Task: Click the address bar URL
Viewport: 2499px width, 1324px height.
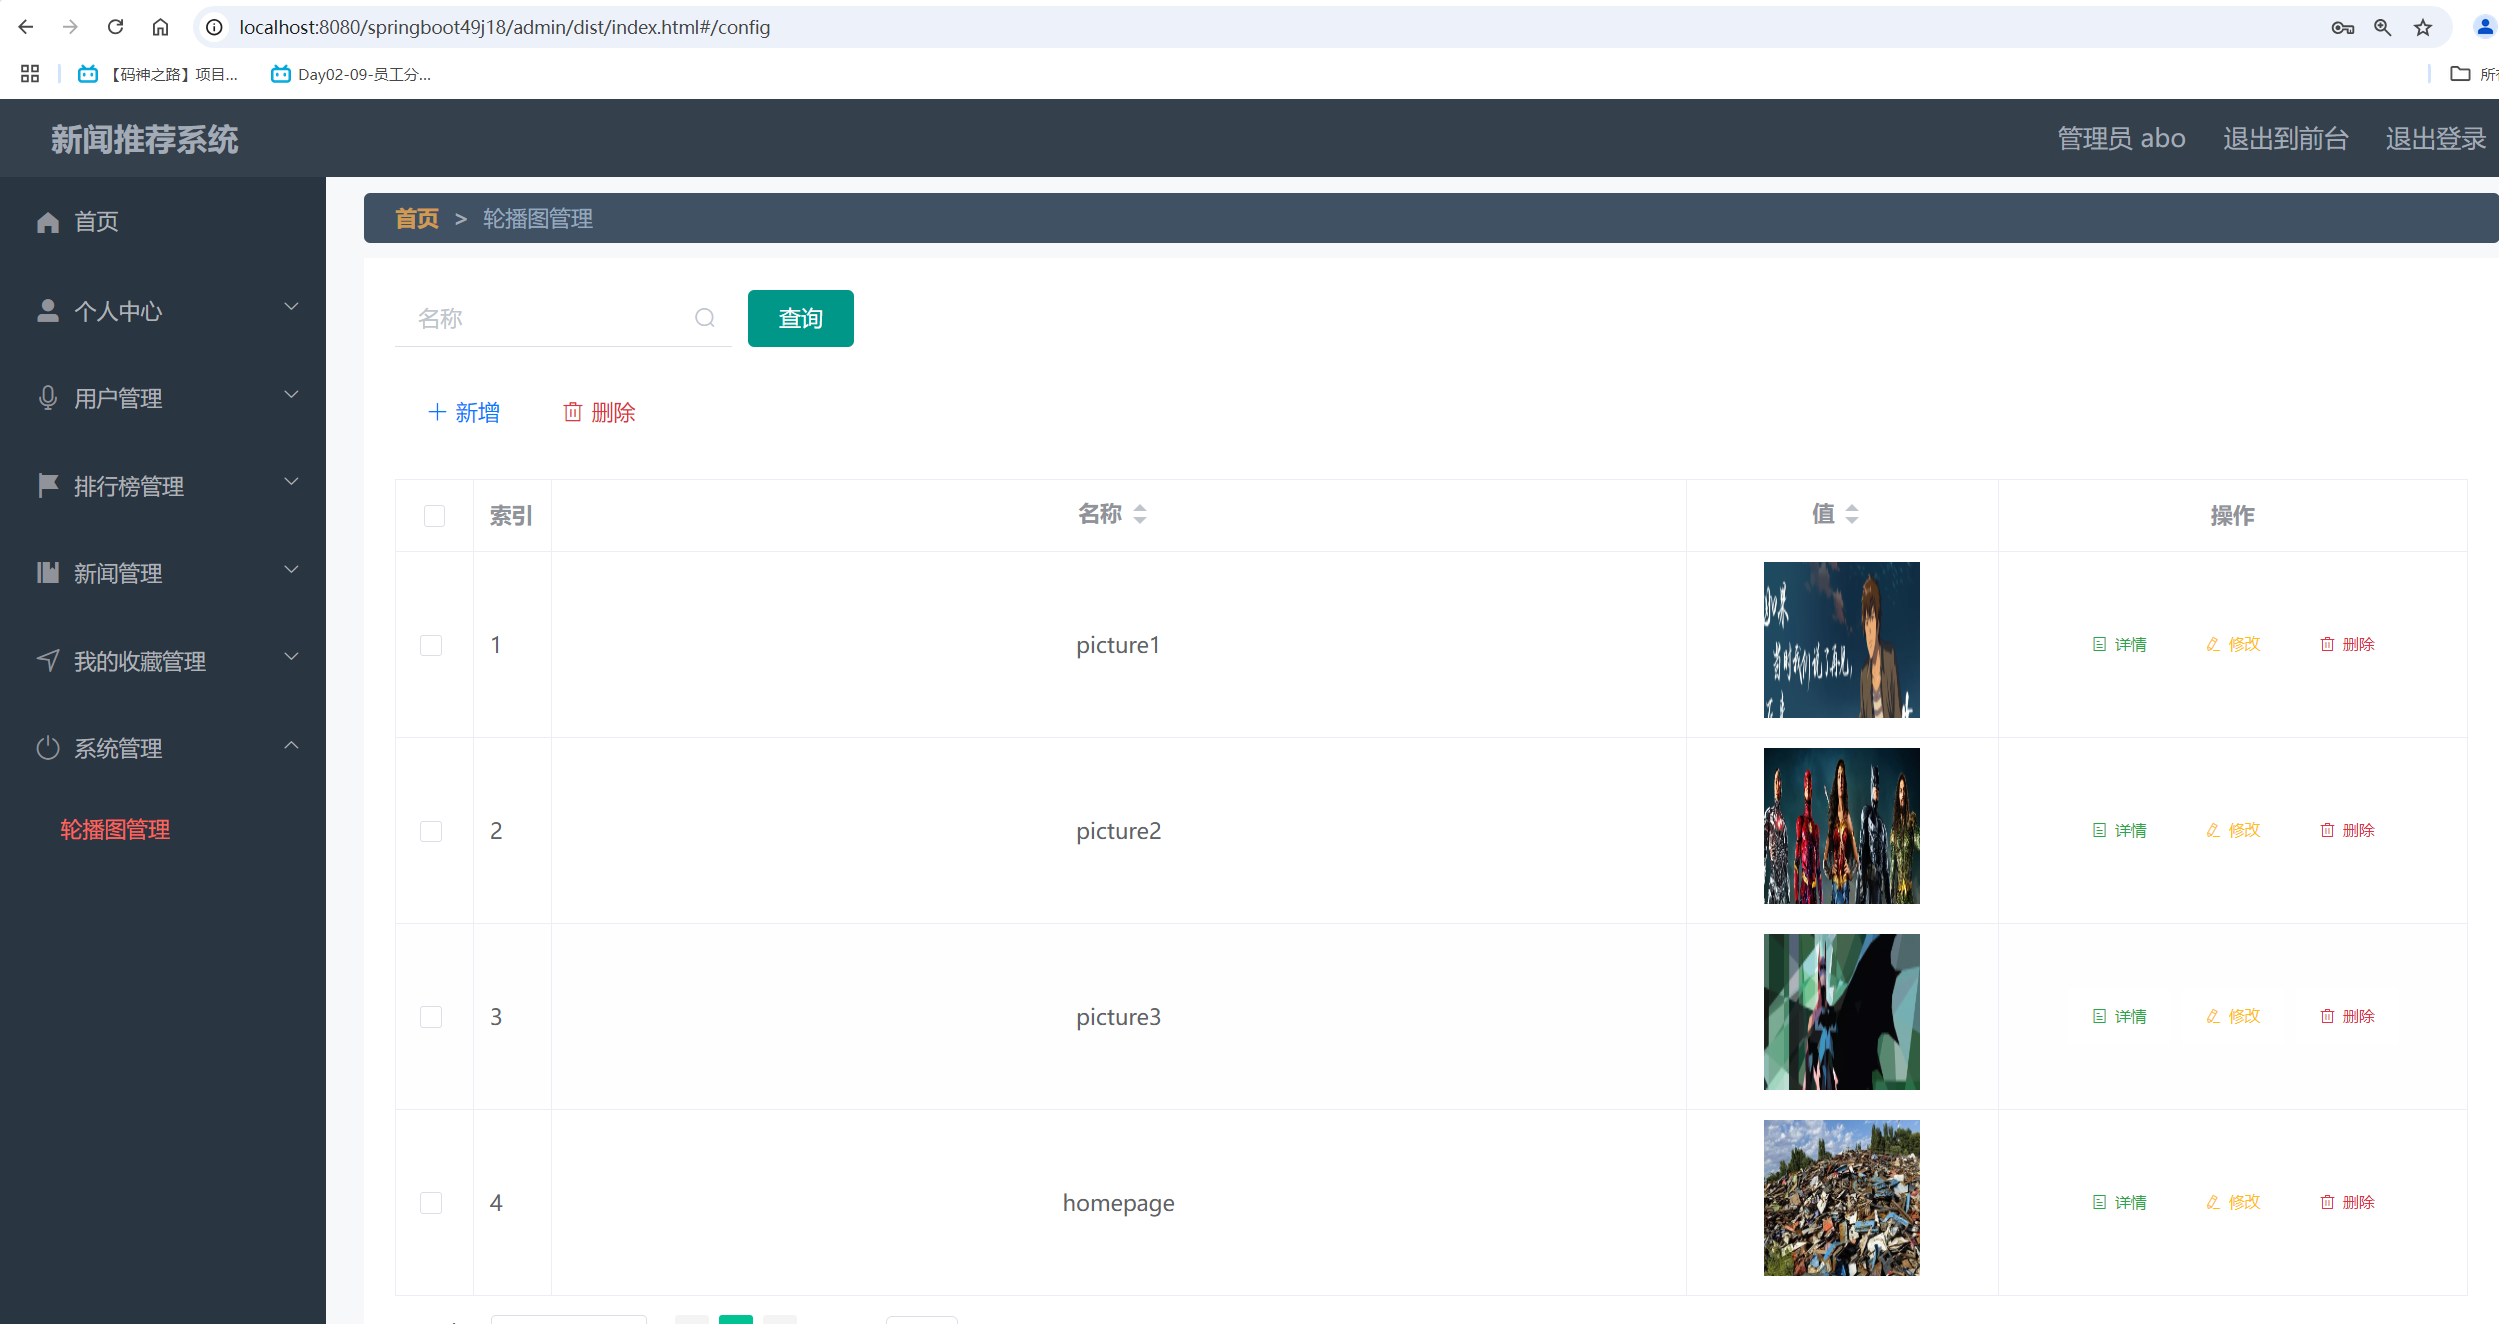Action: (505, 27)
